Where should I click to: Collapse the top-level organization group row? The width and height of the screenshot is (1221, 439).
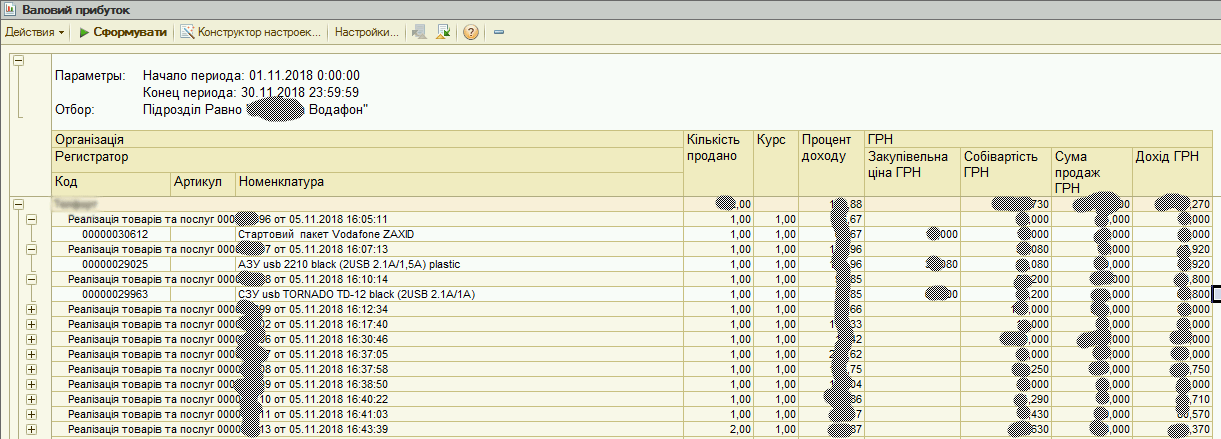point(18,204)
